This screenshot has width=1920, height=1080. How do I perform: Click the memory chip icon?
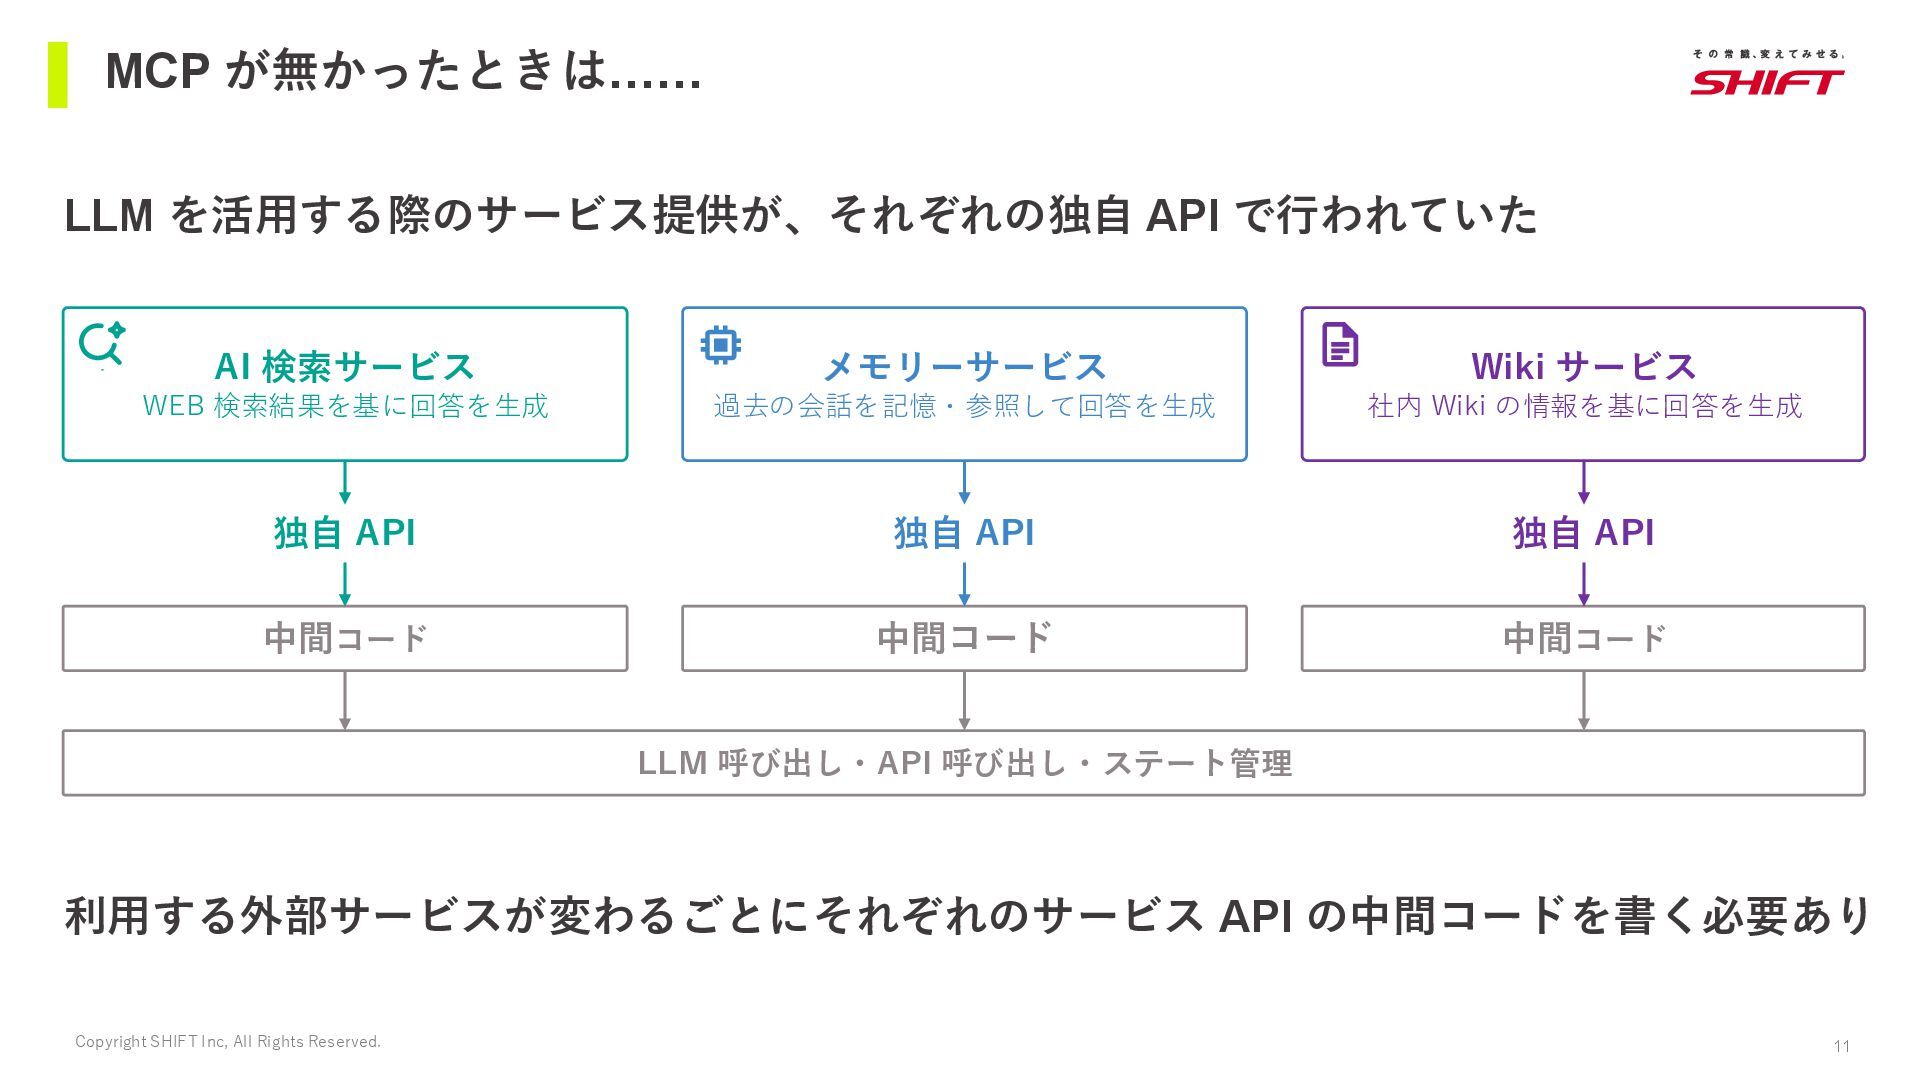(720, 344)
